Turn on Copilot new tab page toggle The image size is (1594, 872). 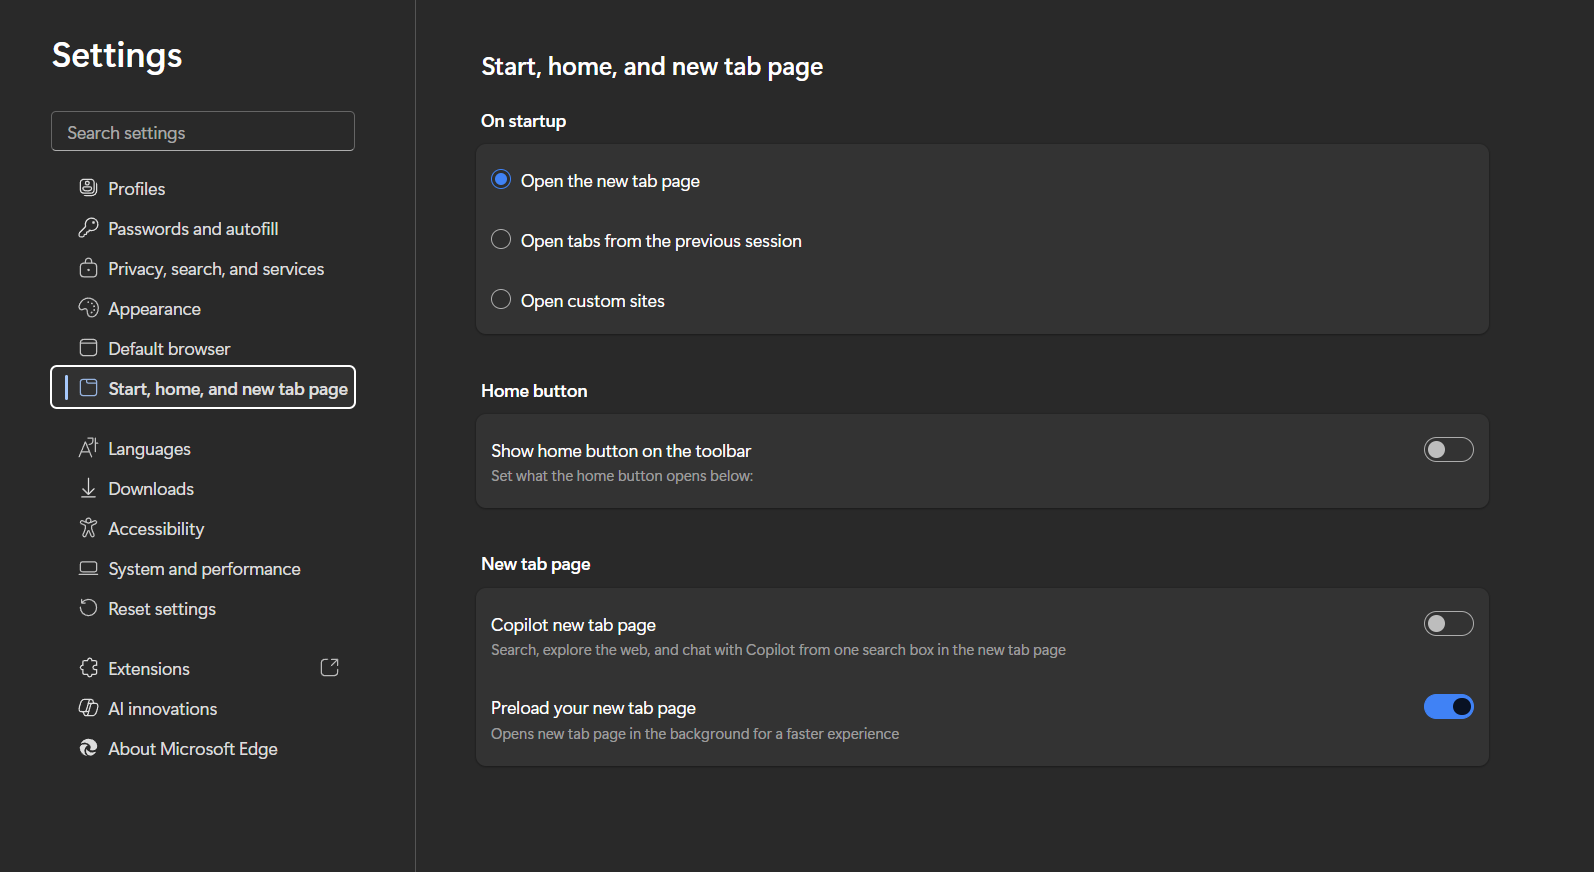point(1448,624)
